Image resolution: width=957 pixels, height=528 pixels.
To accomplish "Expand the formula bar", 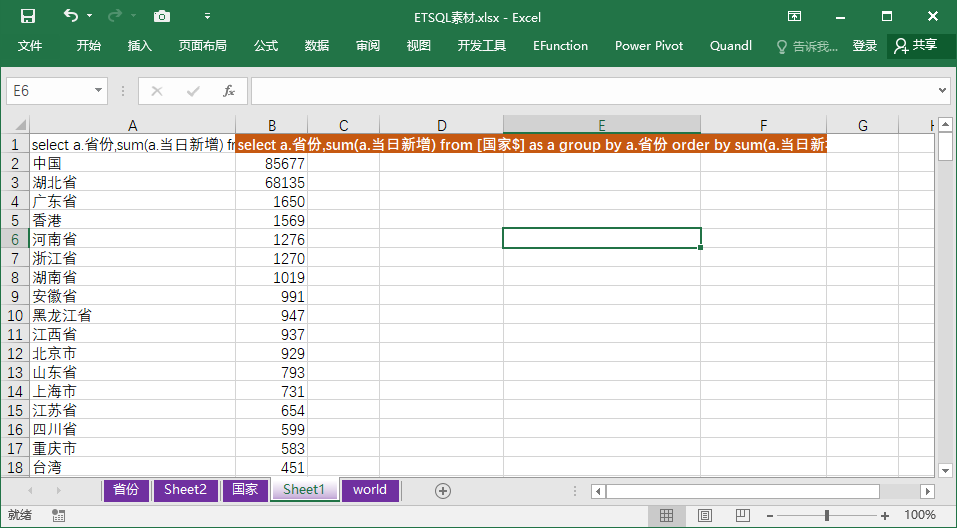I will click(942, 91).
